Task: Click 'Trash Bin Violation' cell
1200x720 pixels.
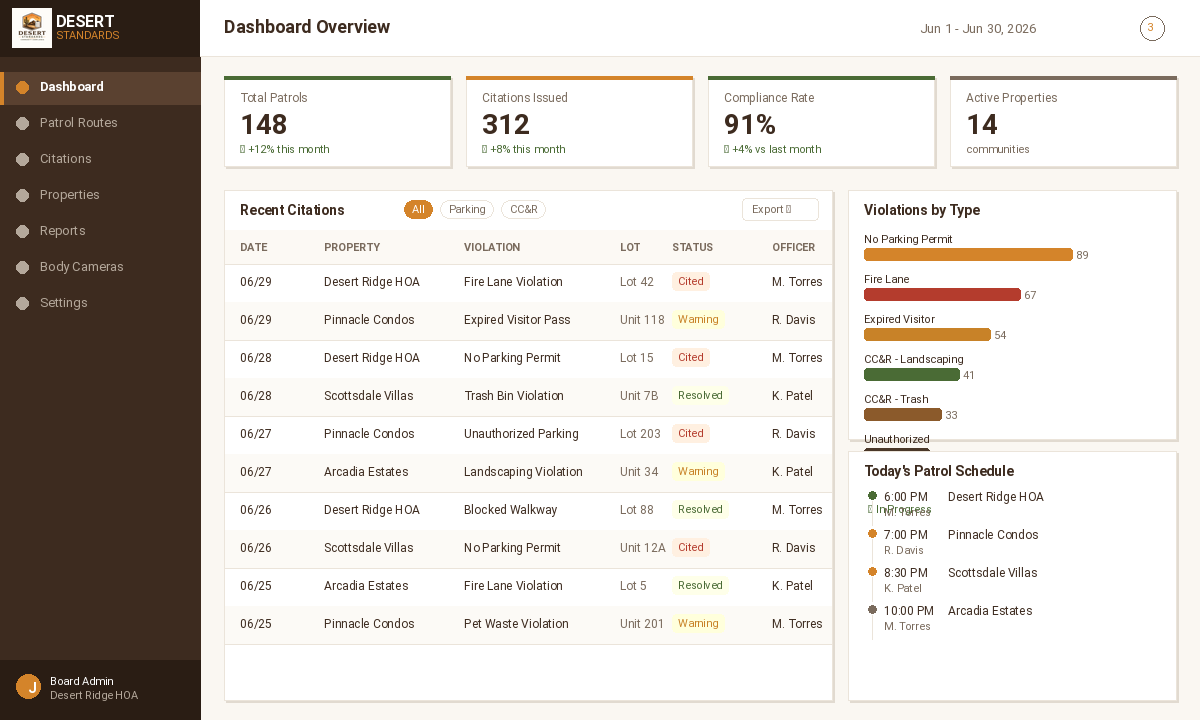Action: pyautogui.click(x=514, y=396)
